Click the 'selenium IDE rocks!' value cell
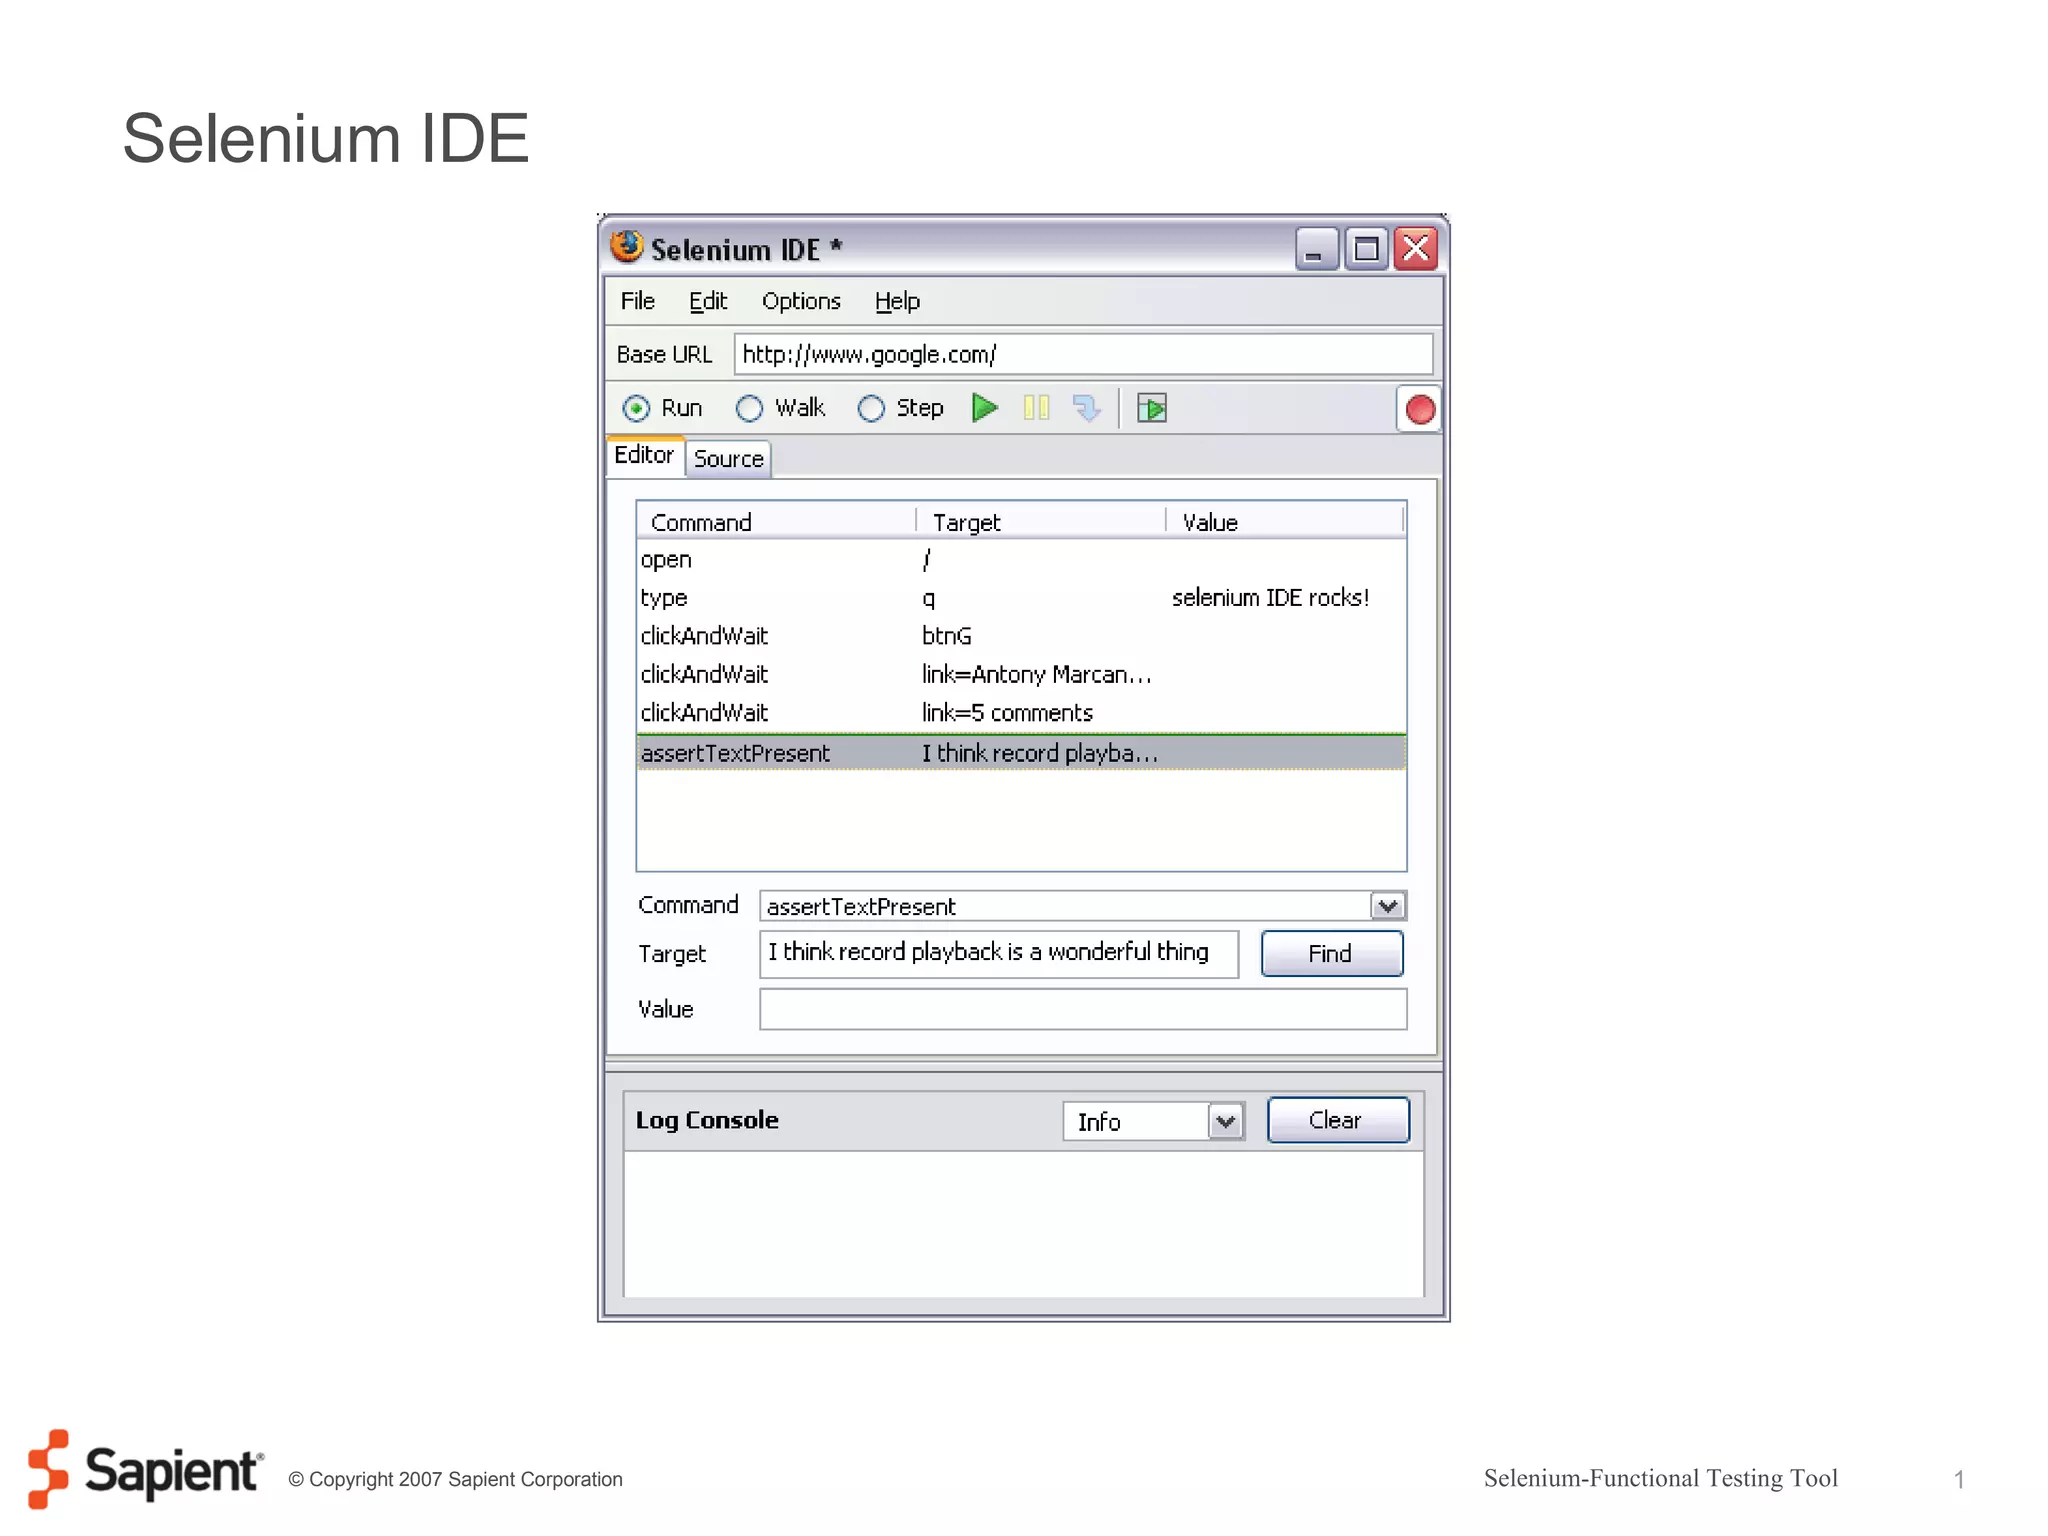The width and height of the screenshot is (2048, 1536). pos(1270,598)
